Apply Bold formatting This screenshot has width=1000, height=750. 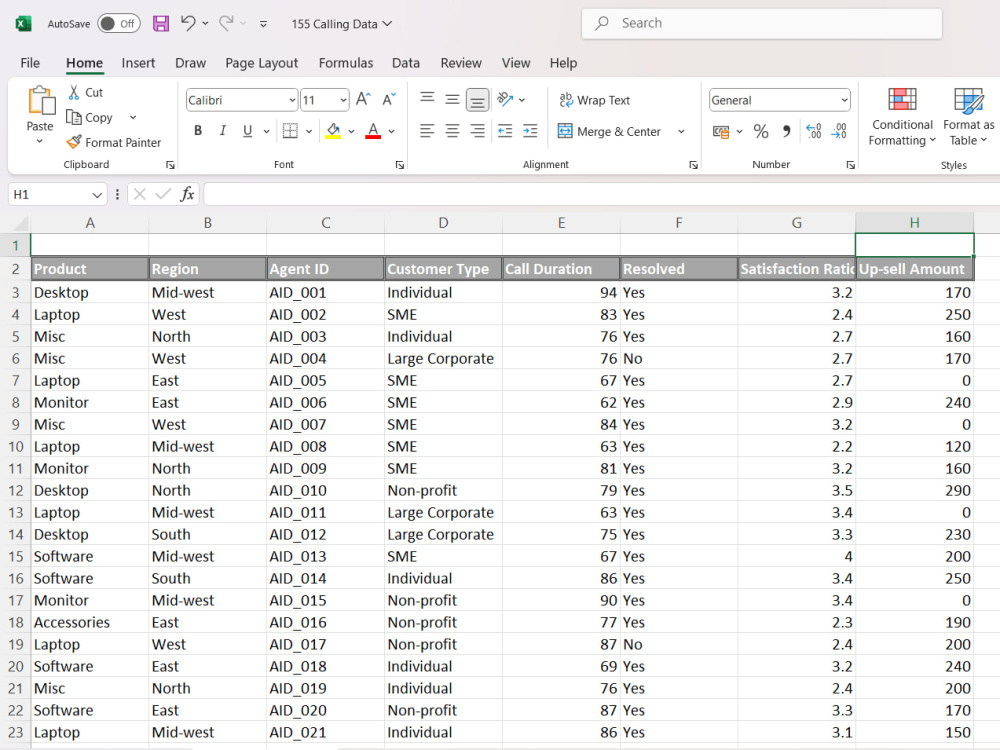pos(198,131)
